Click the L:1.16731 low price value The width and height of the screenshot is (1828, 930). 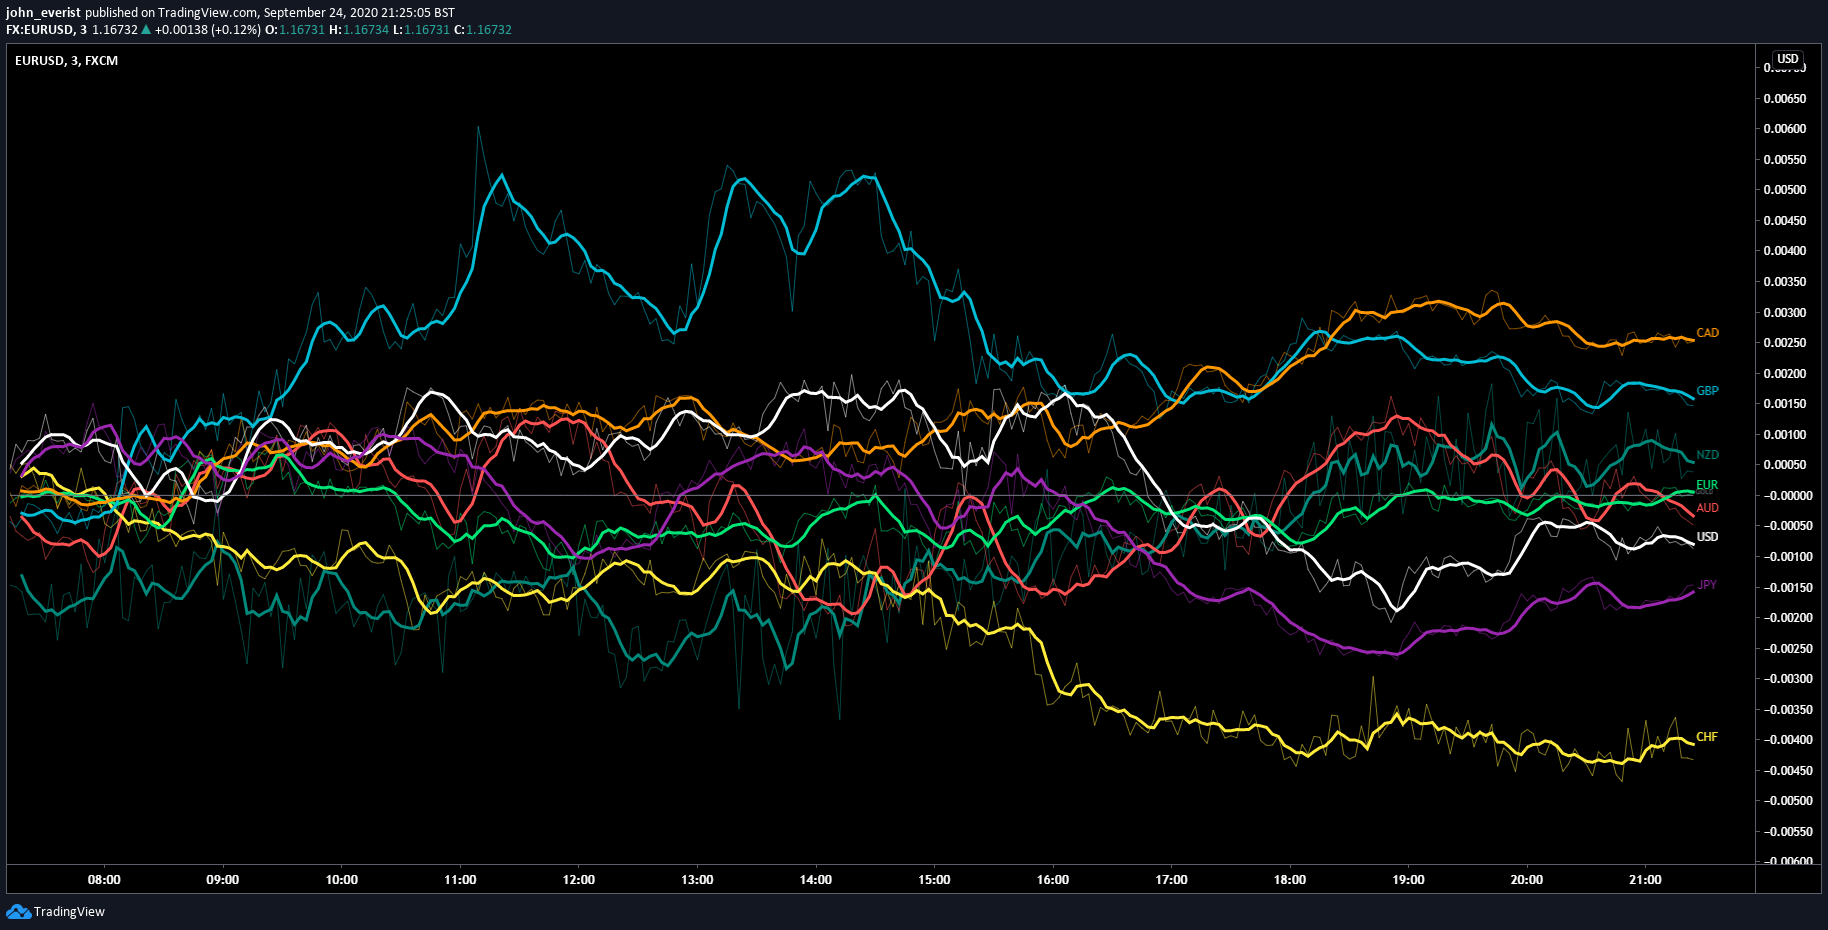(x=421, y=30)
